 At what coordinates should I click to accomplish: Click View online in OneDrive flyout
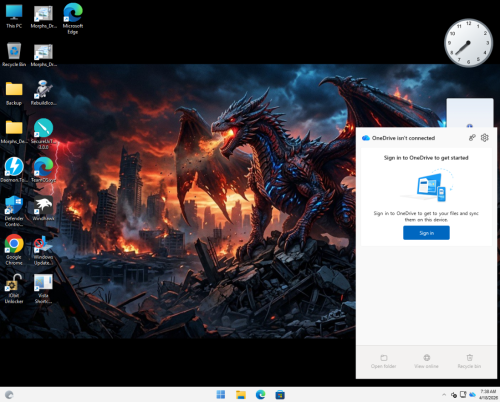point(426,362)
